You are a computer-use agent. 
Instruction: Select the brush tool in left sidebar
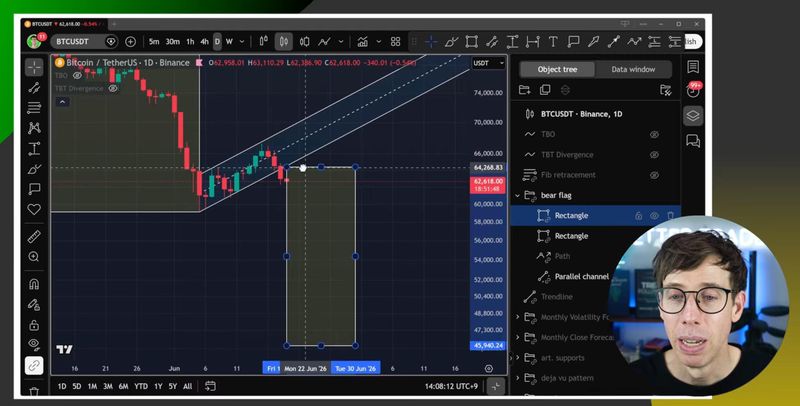[x=34, y=169]
